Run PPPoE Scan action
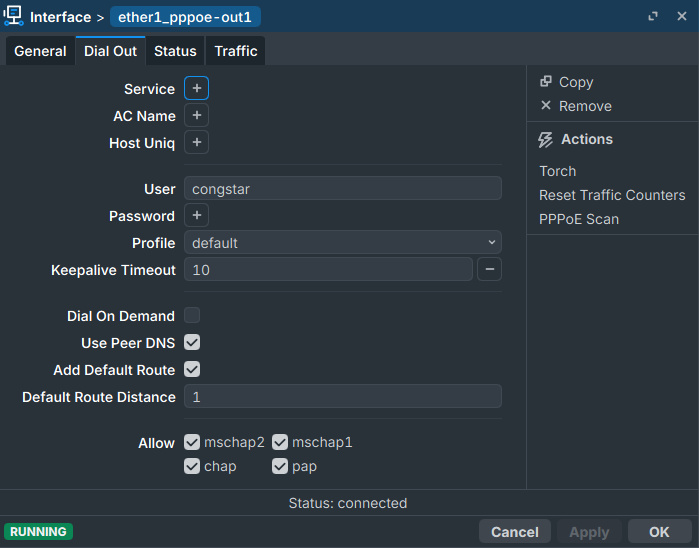Viewport: 699px width, 548px height. (579, 219)
